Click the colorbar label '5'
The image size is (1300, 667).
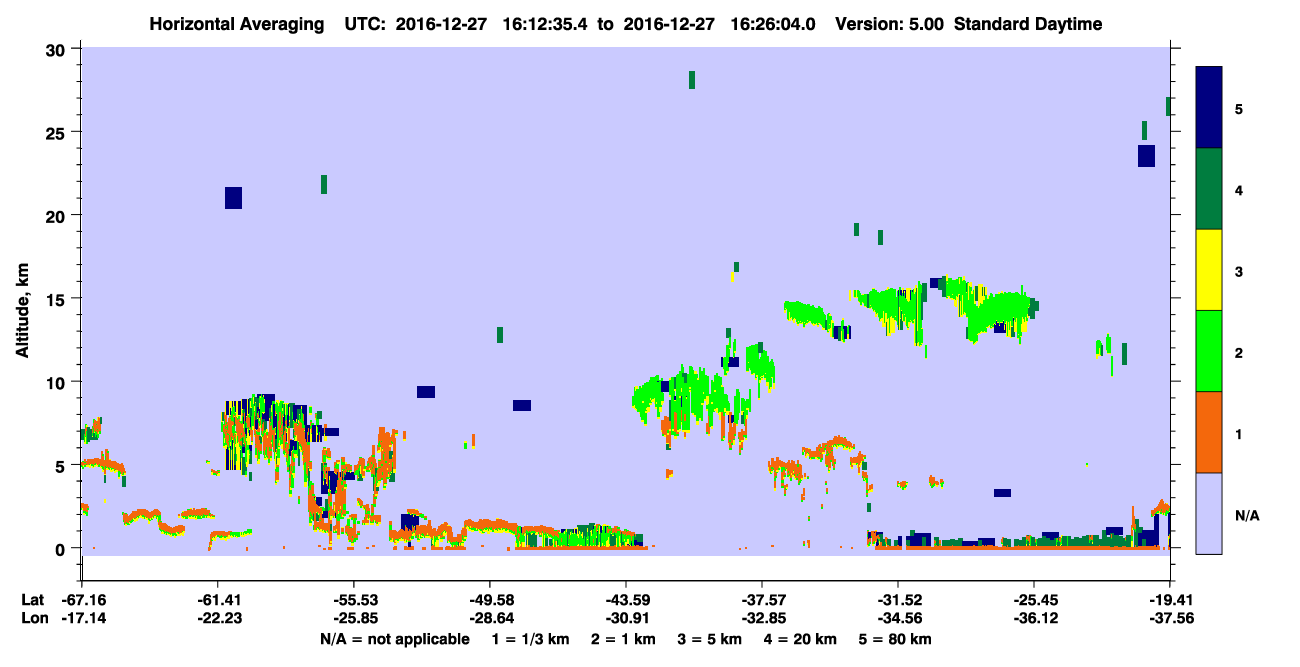pyautogui.click(x=1238, y=109)
